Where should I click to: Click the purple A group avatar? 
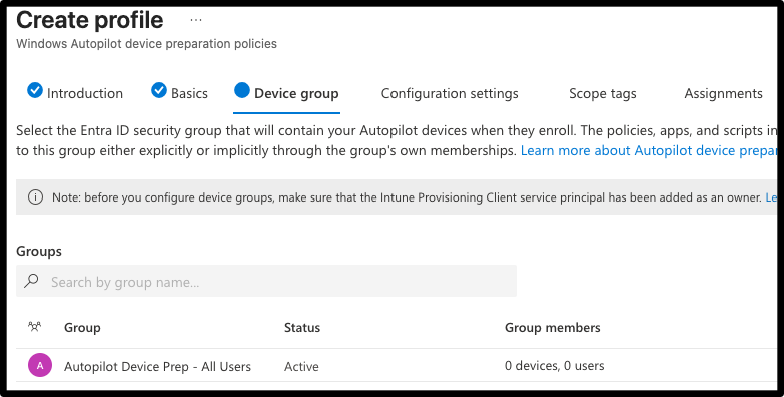click(40, 366)
